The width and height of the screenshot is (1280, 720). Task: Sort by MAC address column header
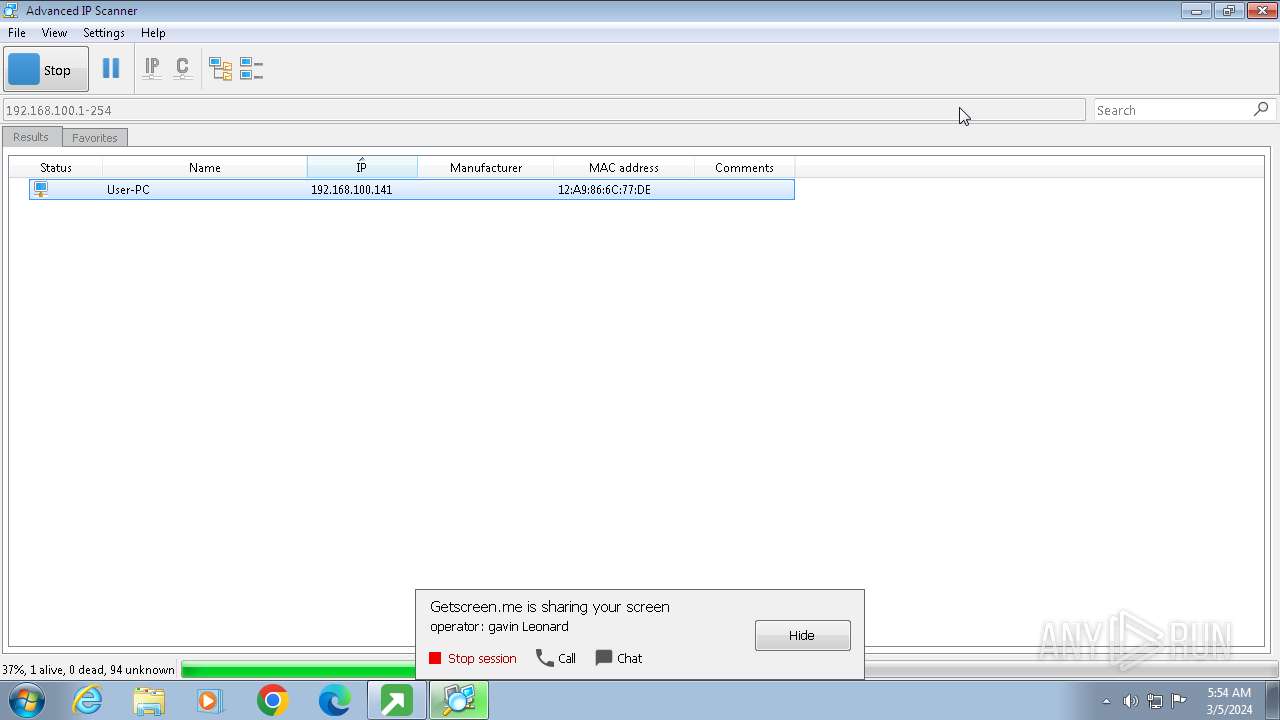624,167
